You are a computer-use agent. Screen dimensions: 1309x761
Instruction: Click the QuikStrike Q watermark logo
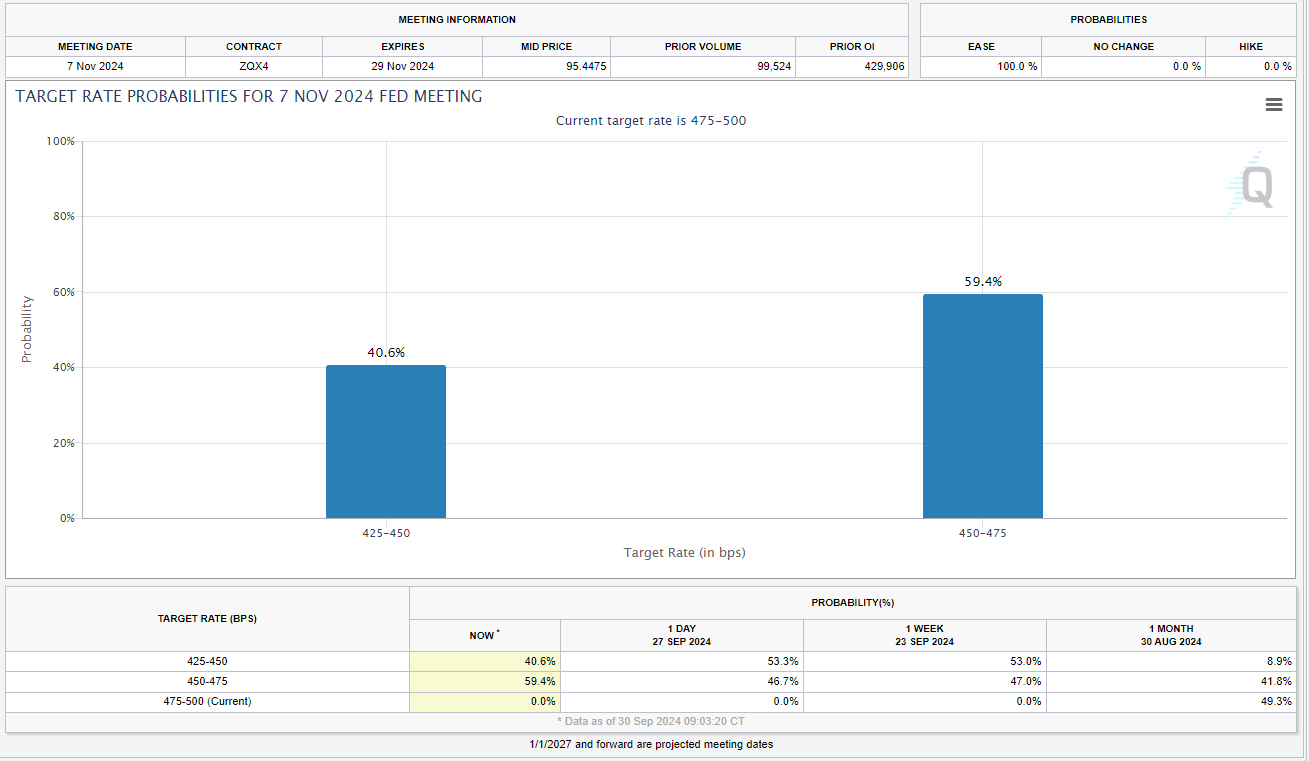click(x=1252, y=186)
